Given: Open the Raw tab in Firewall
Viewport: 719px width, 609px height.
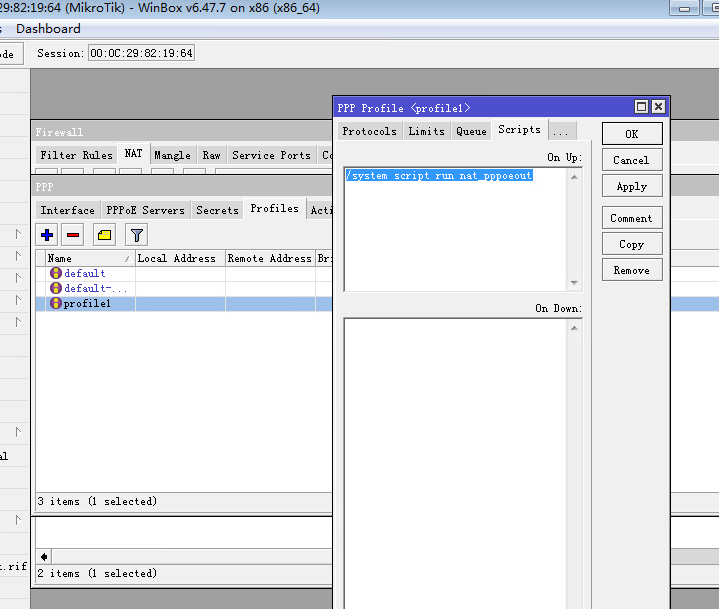Looking at the screenshot, I should (211, 155).
